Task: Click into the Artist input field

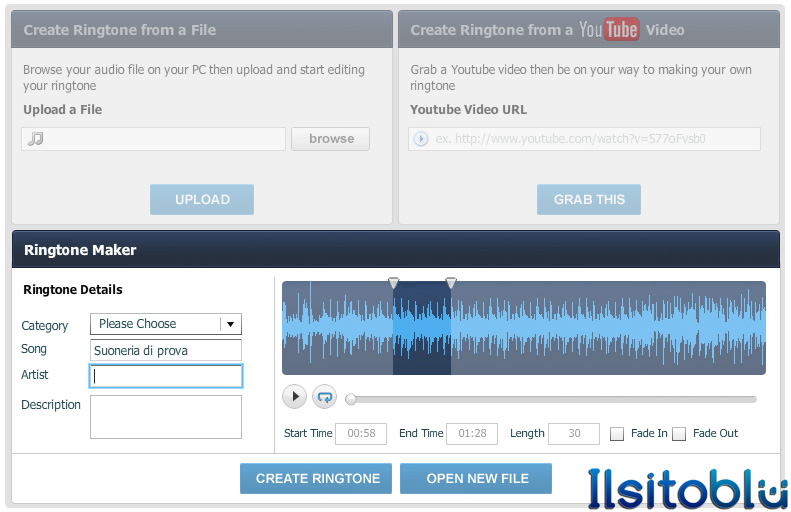Action: [x=166, y=376]
